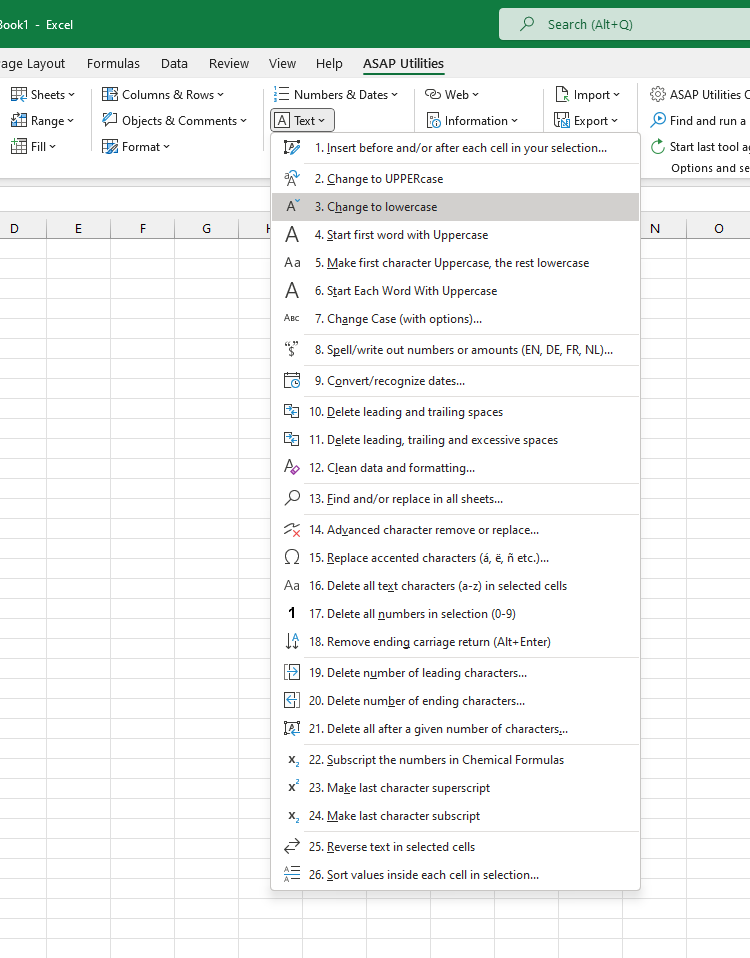
Task: Choose Delete leading, trailing and excessive spaces
Action: (456, 440)
